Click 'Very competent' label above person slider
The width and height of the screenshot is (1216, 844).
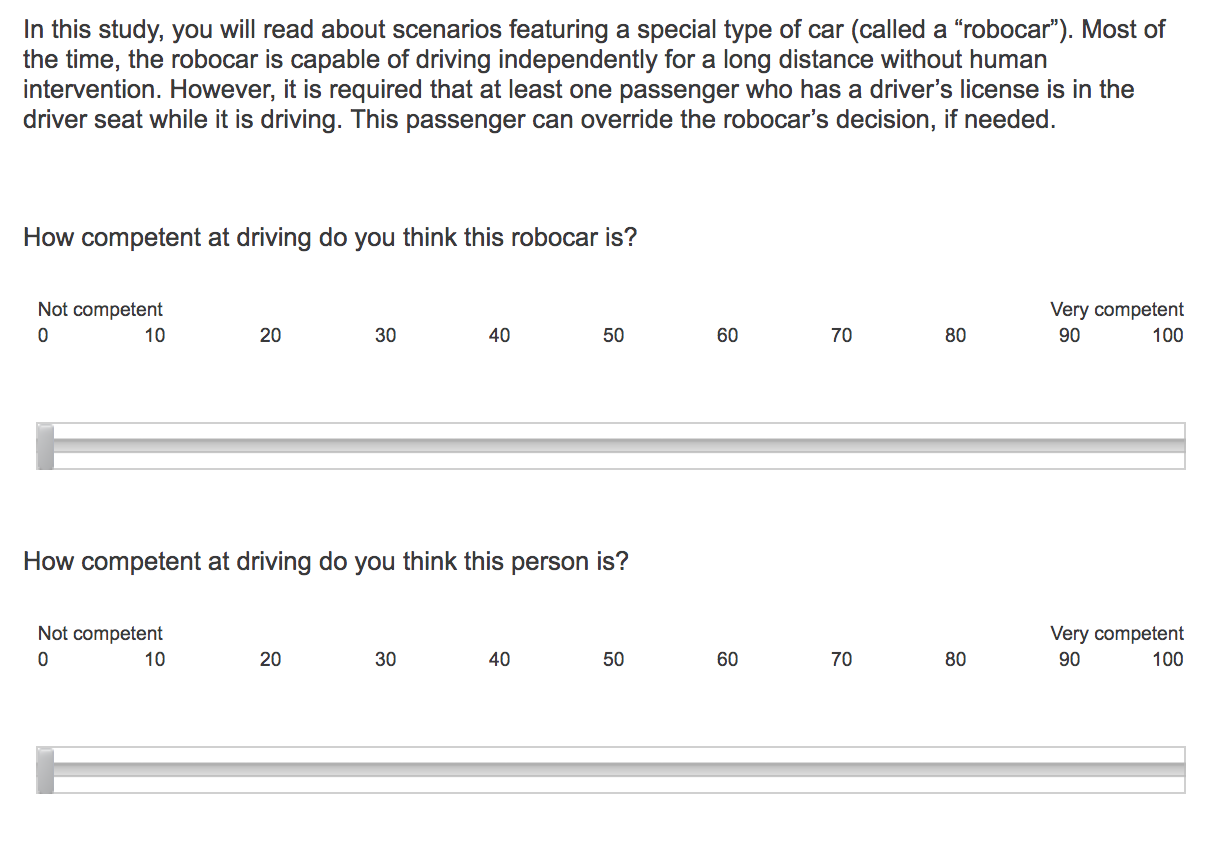click(1117, 634)
